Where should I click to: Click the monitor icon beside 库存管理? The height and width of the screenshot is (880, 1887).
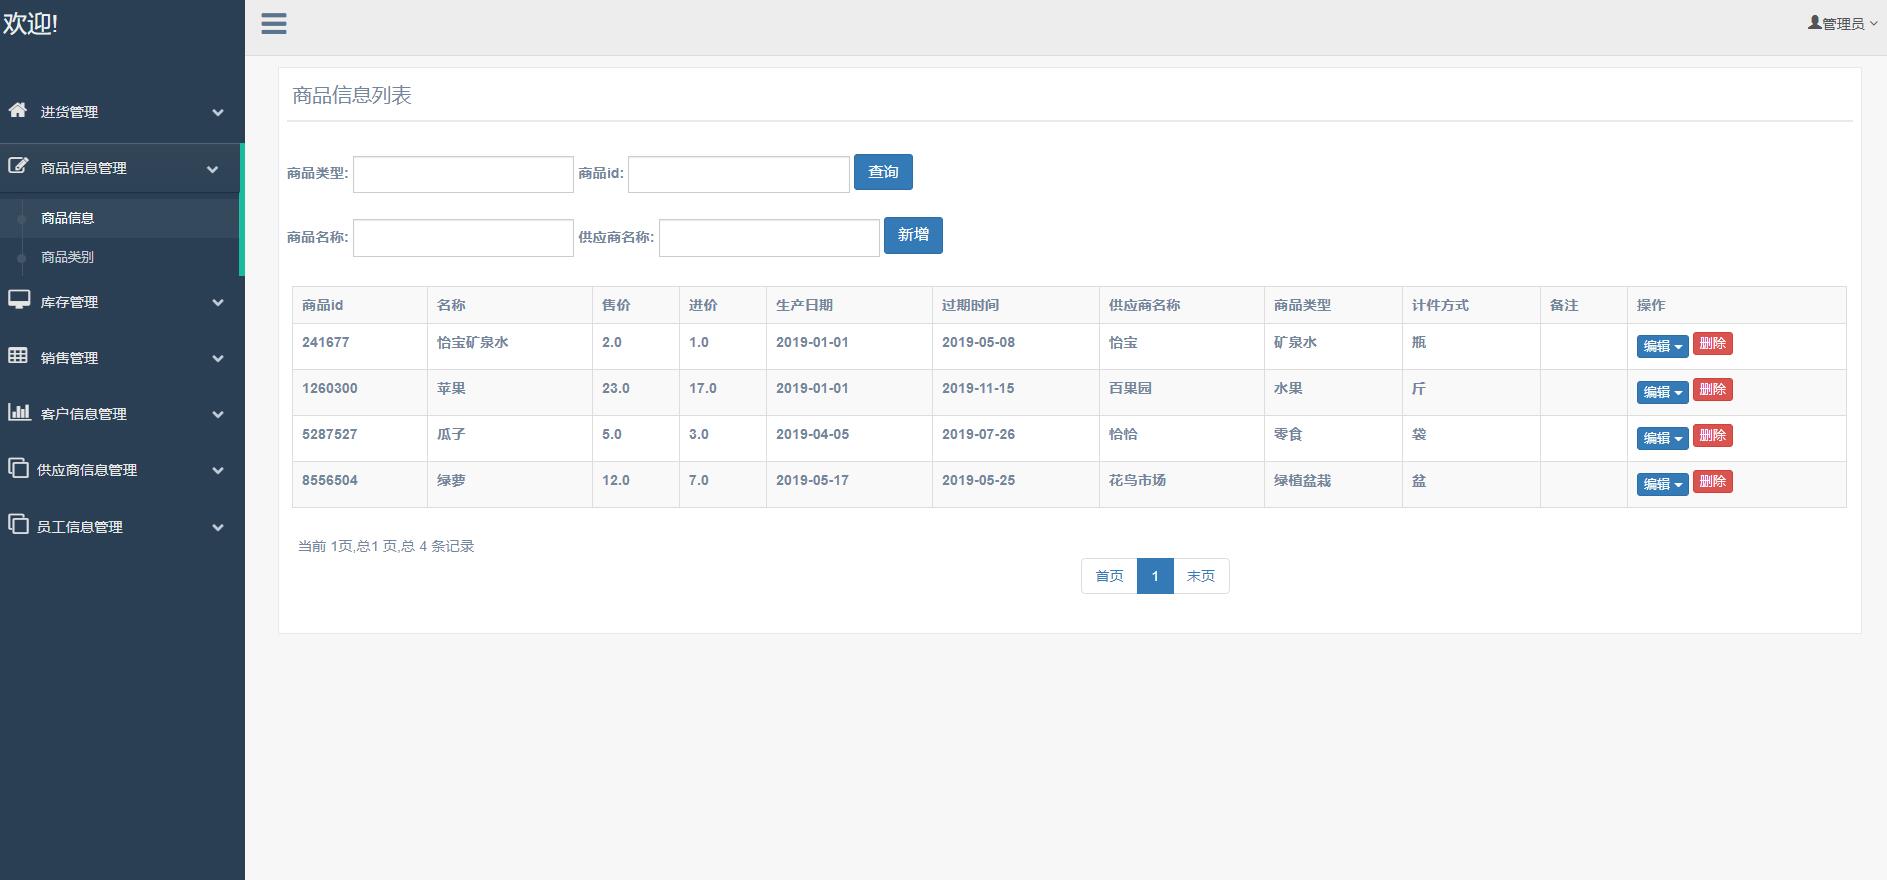pos(18,300)
